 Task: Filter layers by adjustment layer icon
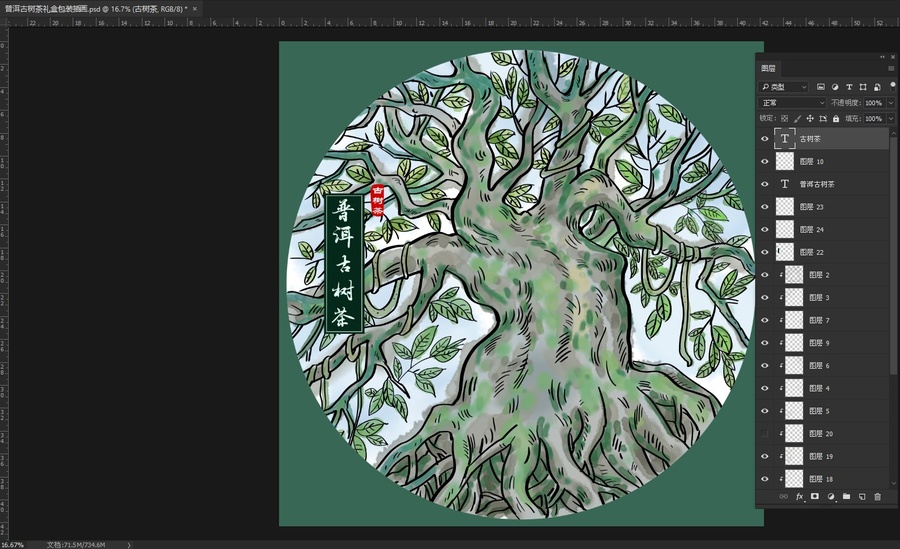pyautogui.click(x=835, y=87)
